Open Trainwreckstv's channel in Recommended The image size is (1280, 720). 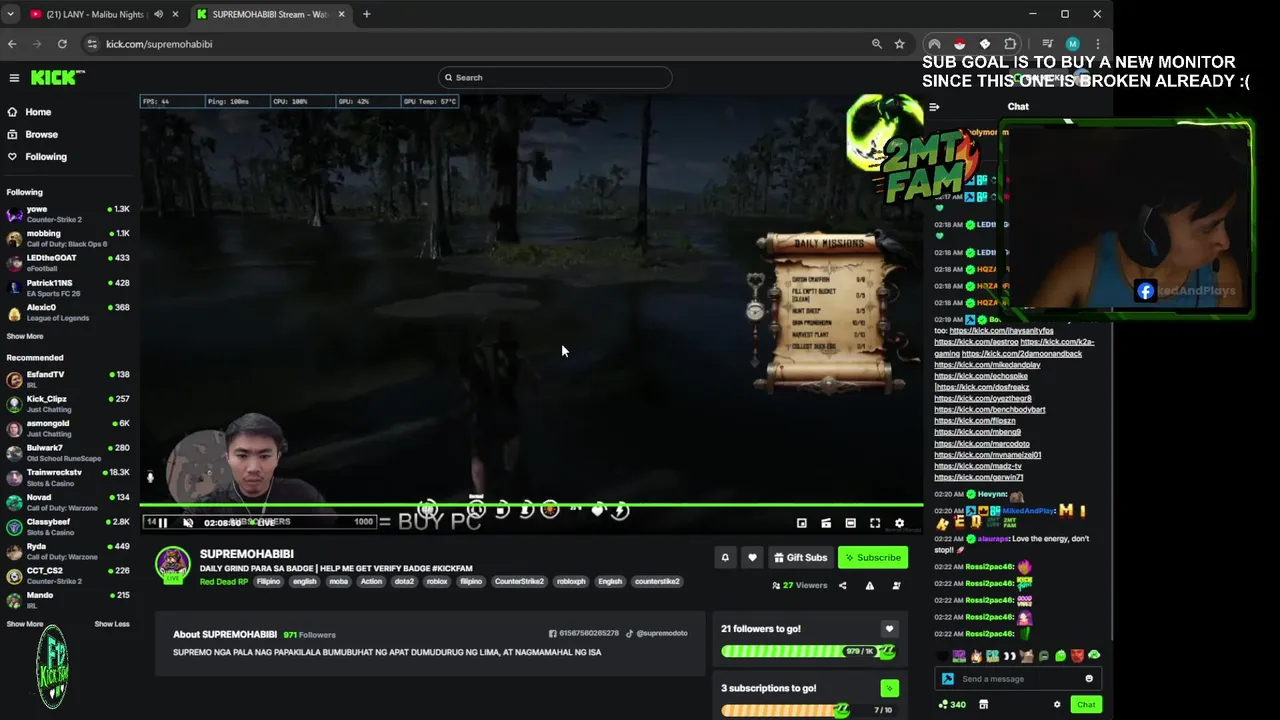click(x=67, y=478)
